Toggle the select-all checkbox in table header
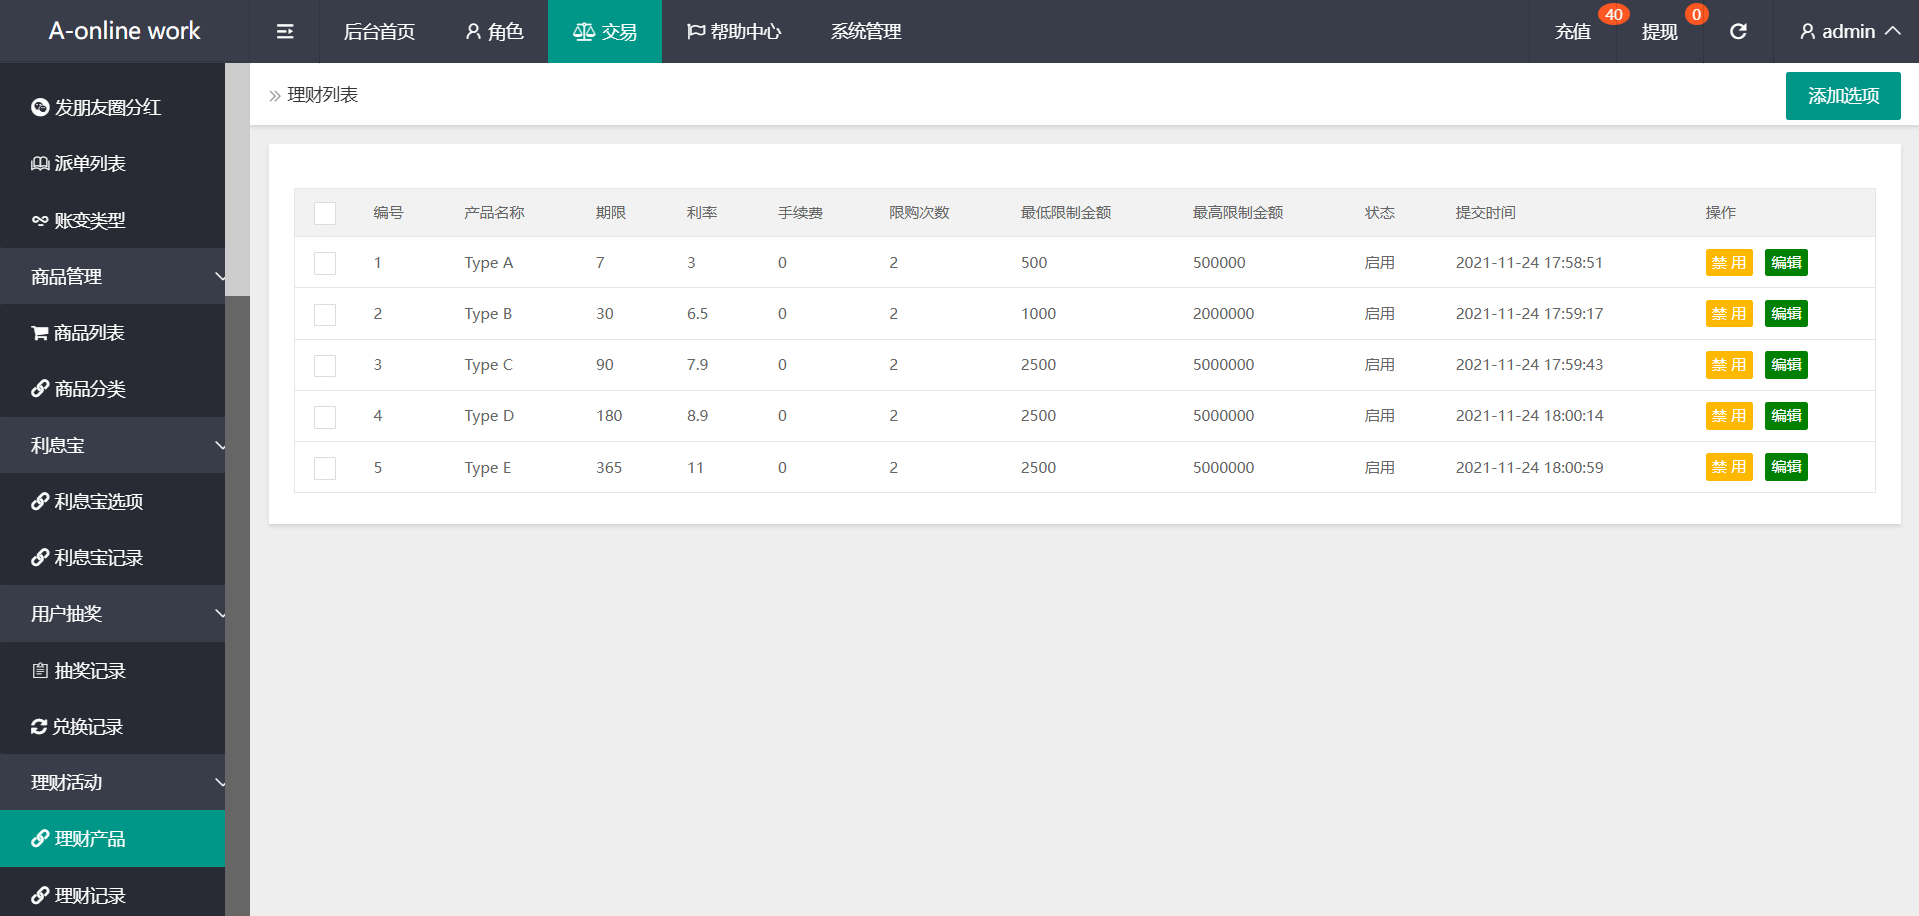This screenshot has width=1919, height=916. 325,213
